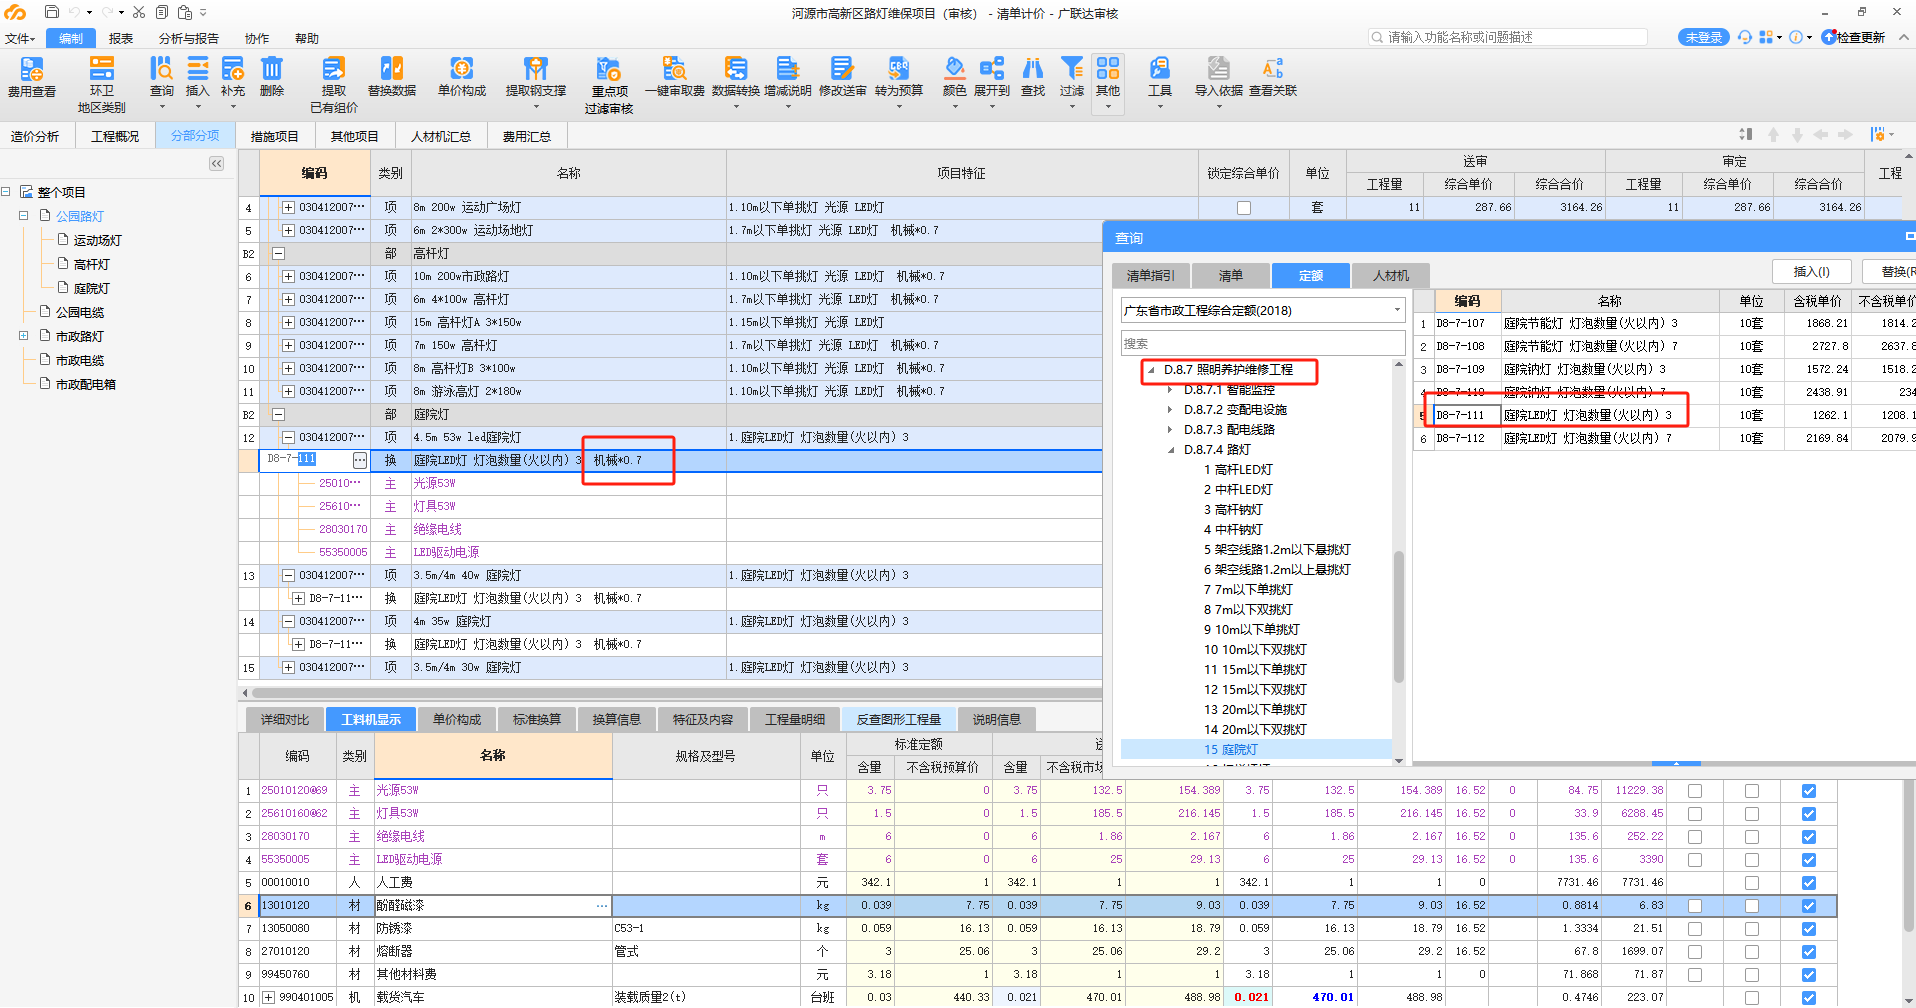Open the 费用查看 tool
The image size is (1916, 1008).
point(32,77)
